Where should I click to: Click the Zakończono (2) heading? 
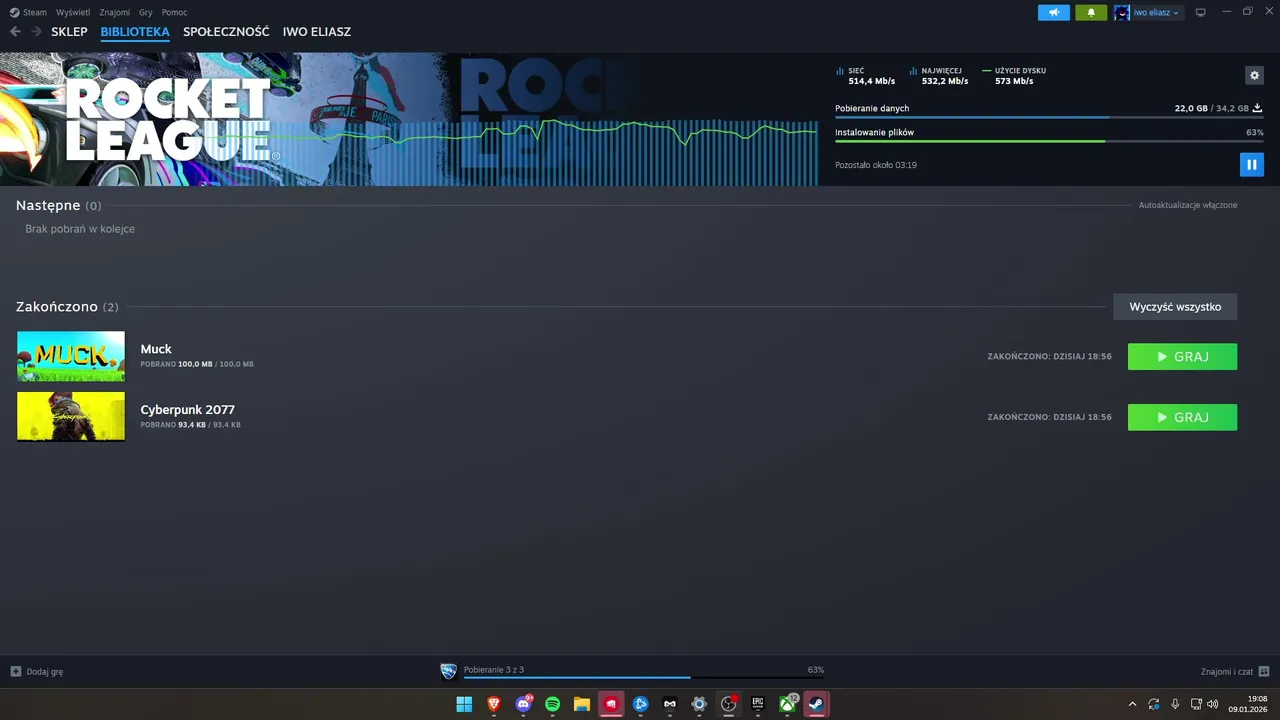click(x=67, y=307)
